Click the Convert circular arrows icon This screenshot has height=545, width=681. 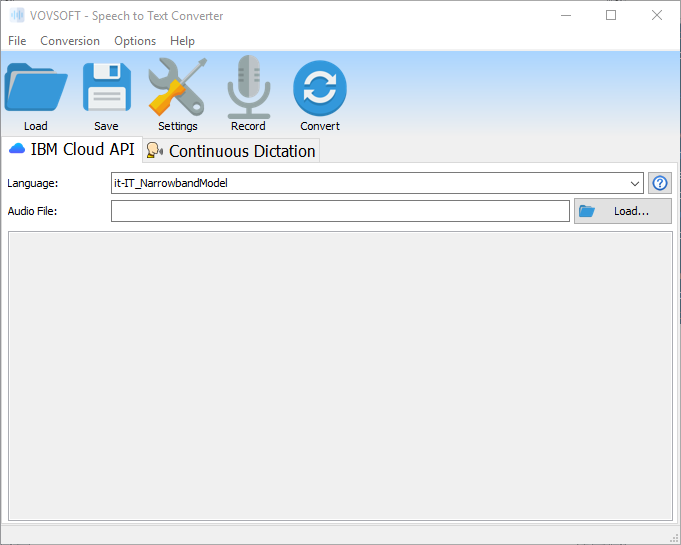pyautogui.click(x=320, y=88)
